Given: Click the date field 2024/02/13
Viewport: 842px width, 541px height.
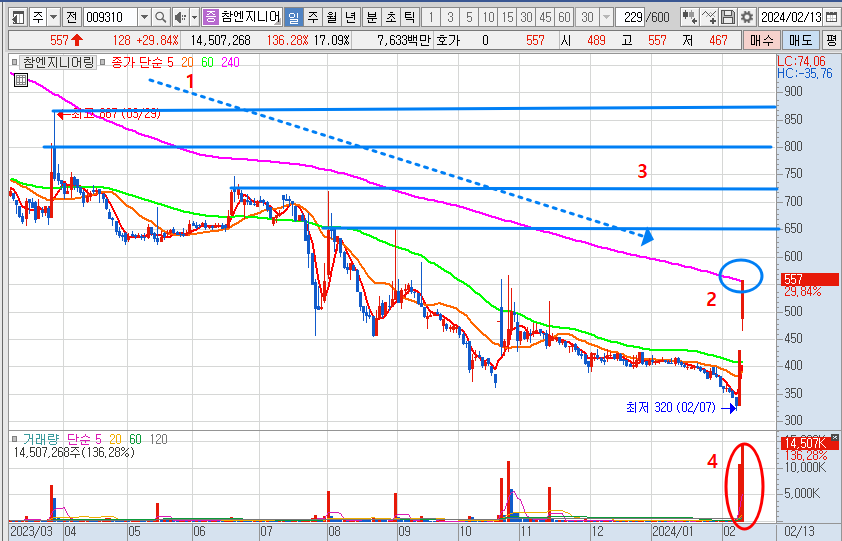Looking at the screenshot, I should point(791,17).
